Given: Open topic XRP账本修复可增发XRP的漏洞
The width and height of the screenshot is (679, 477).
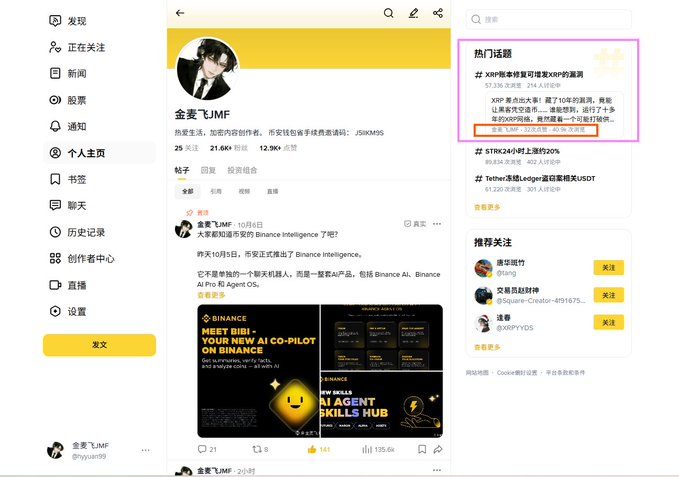Looking at the screenshot, I should click(534, 74).
